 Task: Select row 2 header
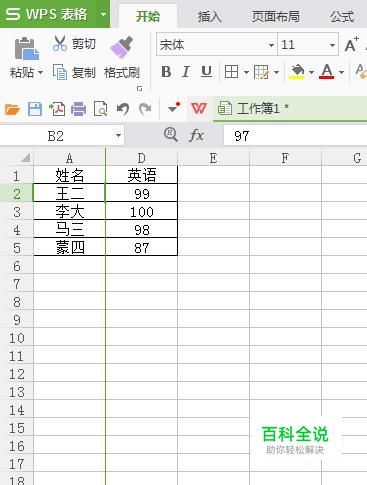point(17,193)
